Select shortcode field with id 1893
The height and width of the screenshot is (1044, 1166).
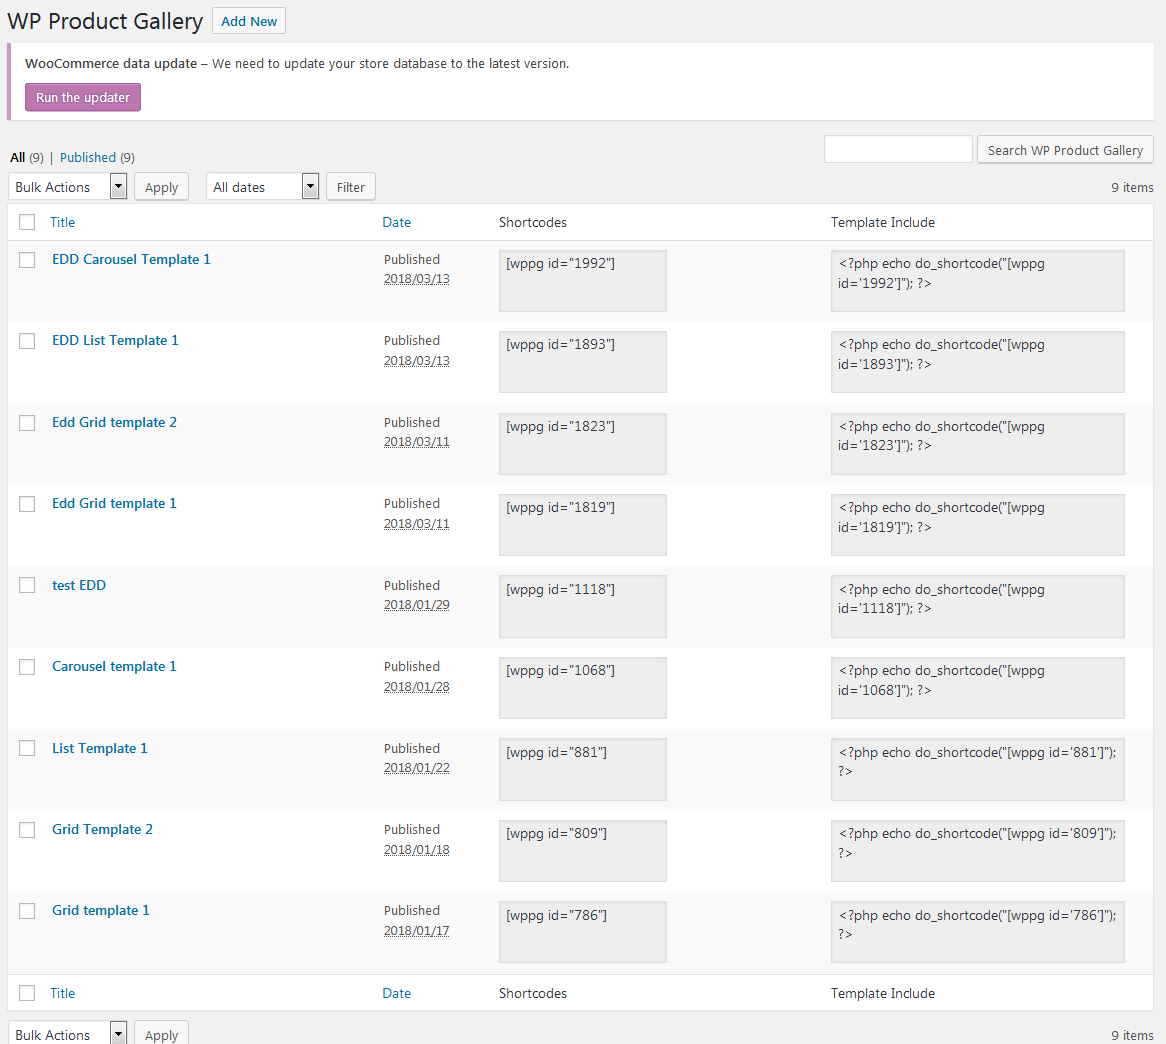(x=582, y=361)
